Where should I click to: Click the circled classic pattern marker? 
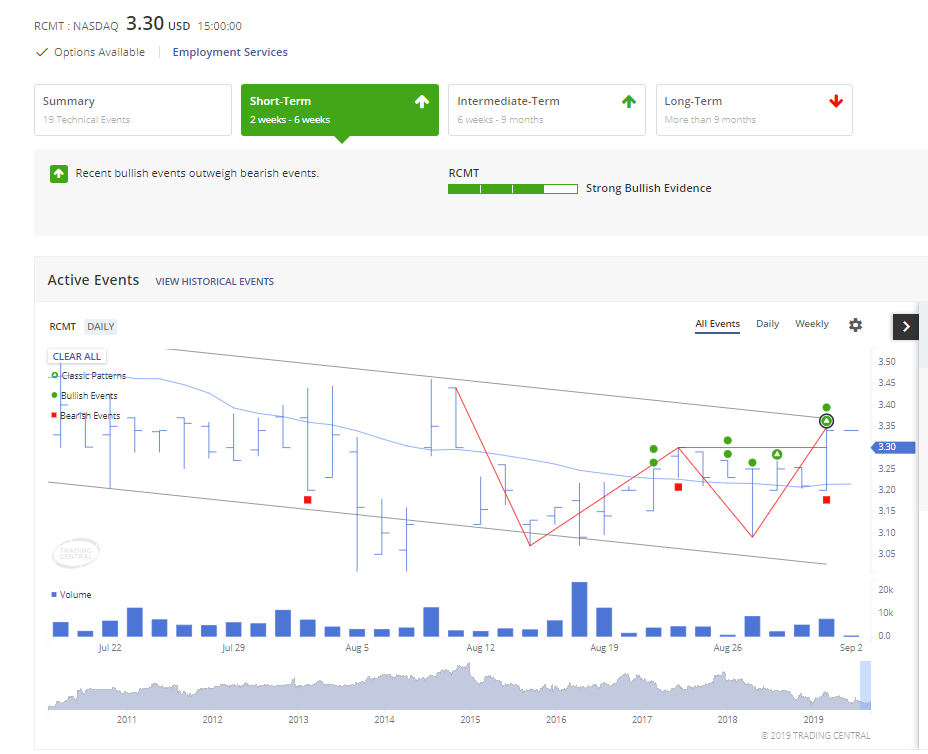(x=827, y=421)
